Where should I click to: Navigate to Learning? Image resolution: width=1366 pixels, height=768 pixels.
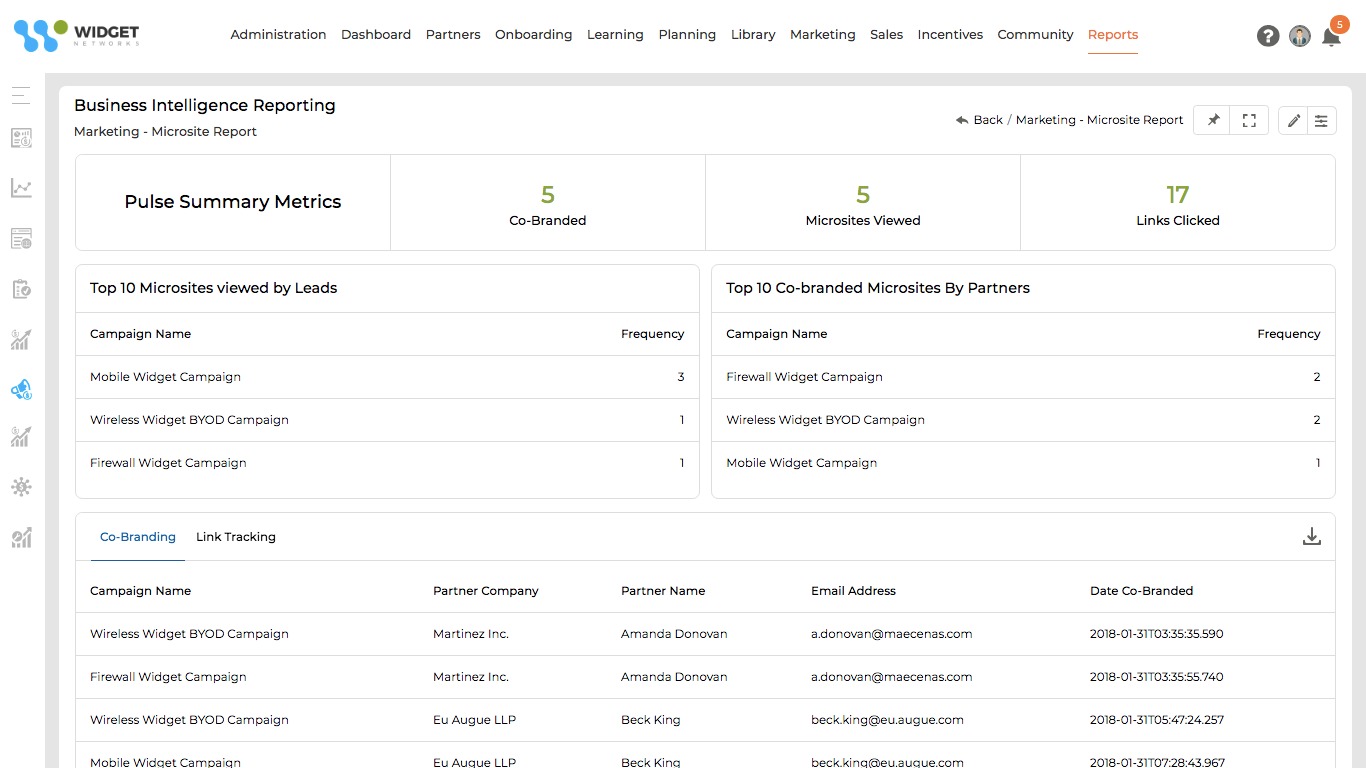click(615, 34)
